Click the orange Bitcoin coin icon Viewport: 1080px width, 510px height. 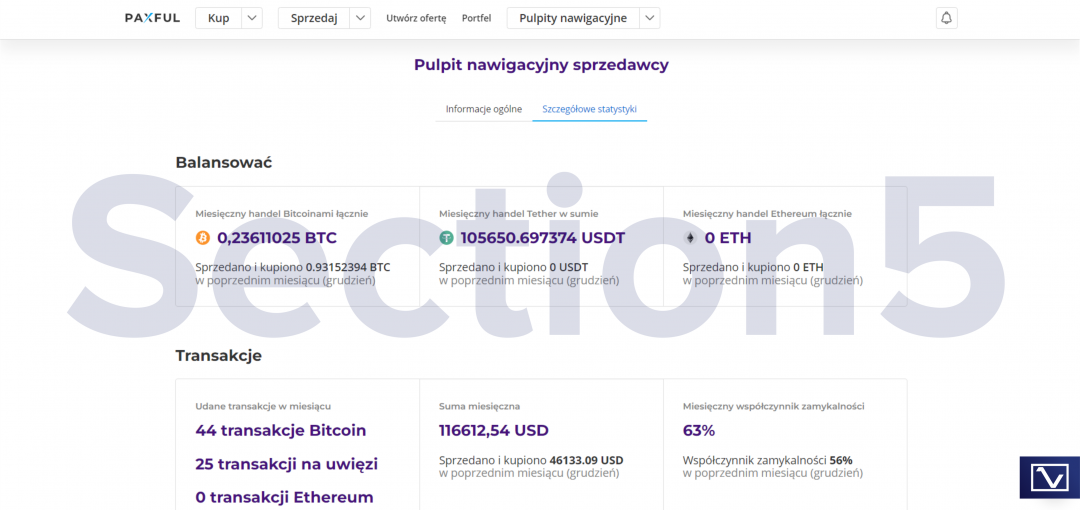(x=203, y=238)
